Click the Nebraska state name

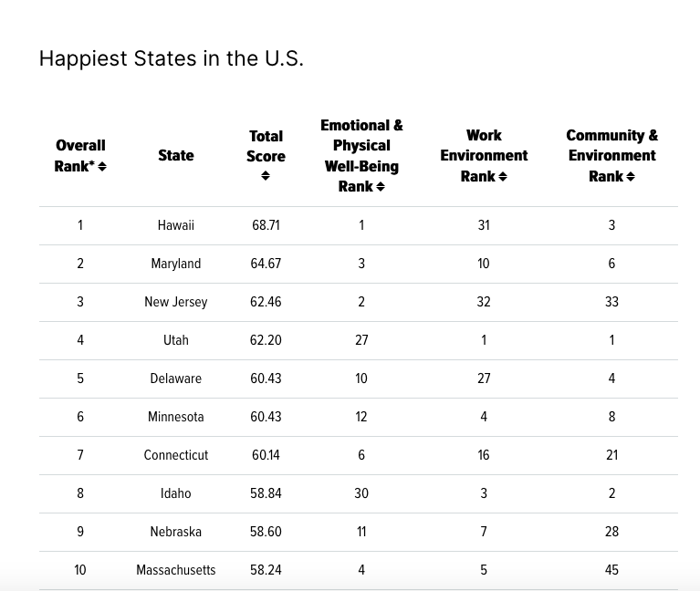(x=176, y=532)
